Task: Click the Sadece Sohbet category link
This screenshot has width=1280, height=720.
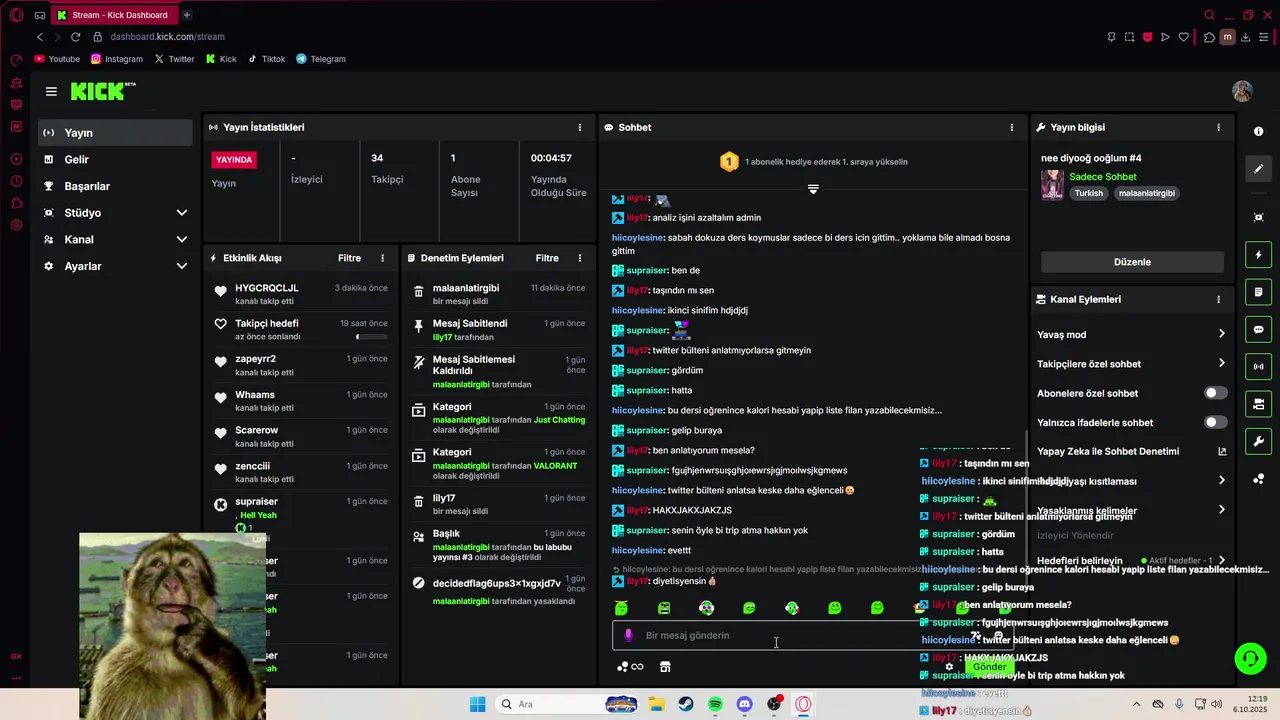Action: pos(1103,177)
